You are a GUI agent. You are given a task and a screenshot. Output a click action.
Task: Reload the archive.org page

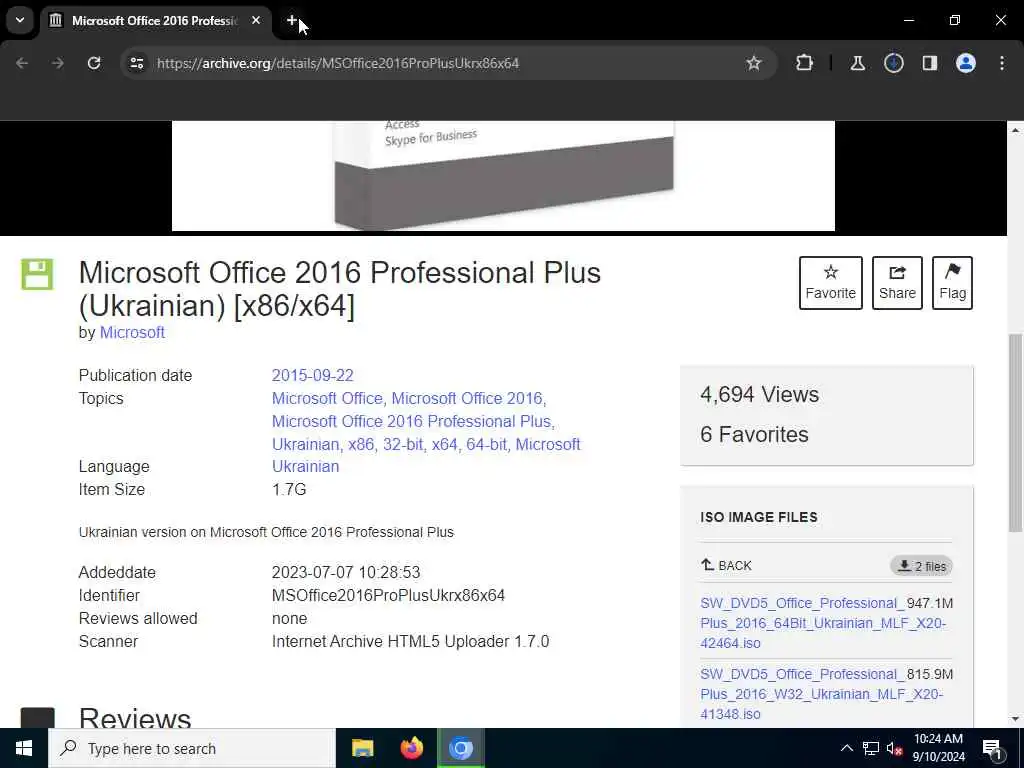click(x=94, y=63)
